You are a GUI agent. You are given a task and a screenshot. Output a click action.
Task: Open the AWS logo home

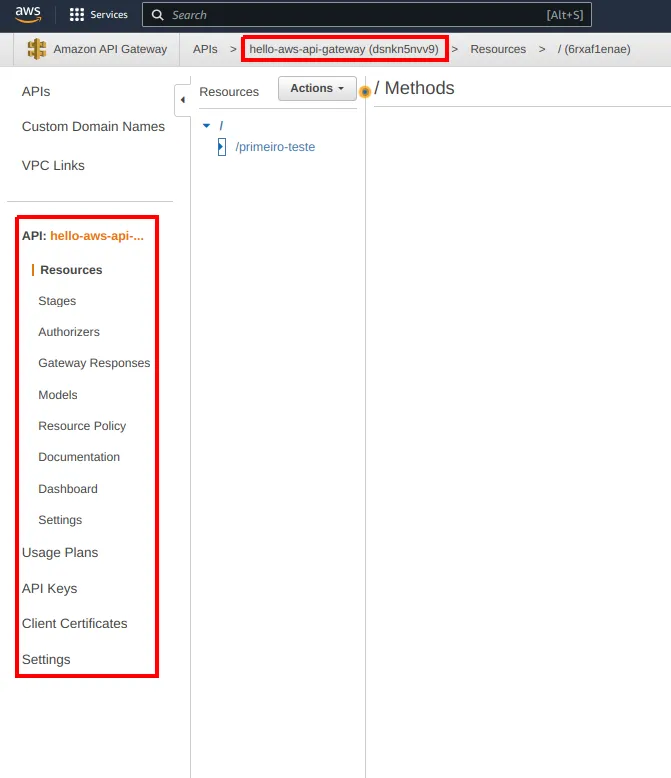coord(28,14)
